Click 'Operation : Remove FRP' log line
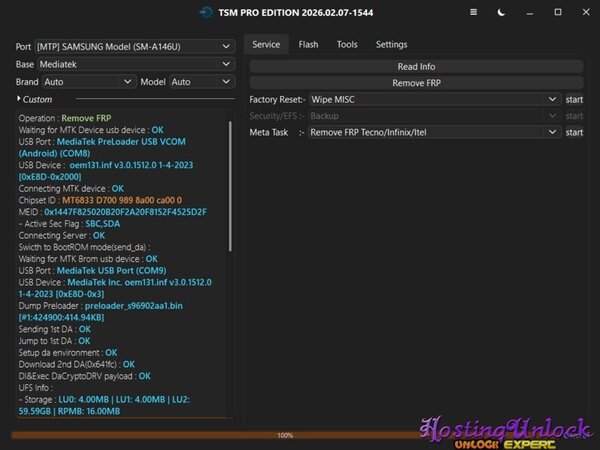The image size is (600, 450). (x=65, y=118)
